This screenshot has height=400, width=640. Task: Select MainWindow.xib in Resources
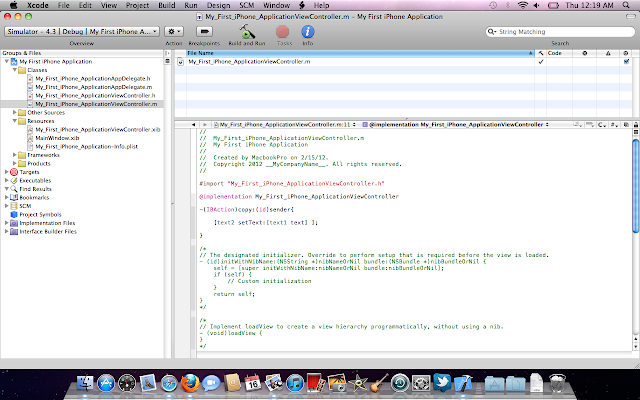[57, 138]
